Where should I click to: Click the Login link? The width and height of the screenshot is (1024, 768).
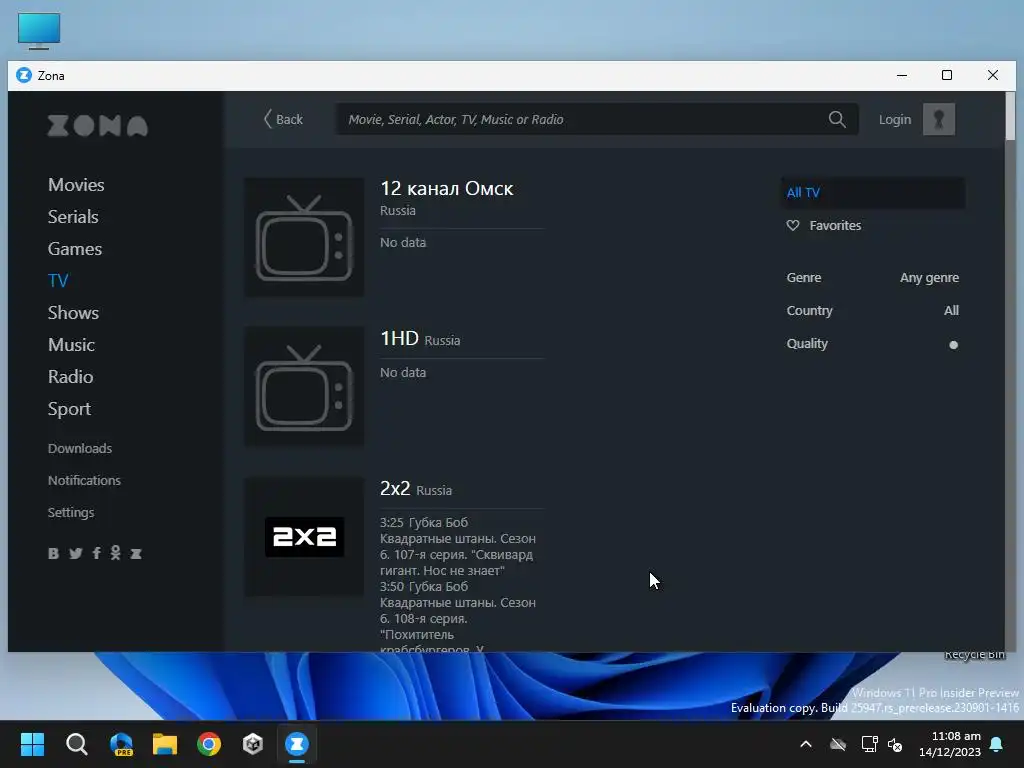click(895, 120)
